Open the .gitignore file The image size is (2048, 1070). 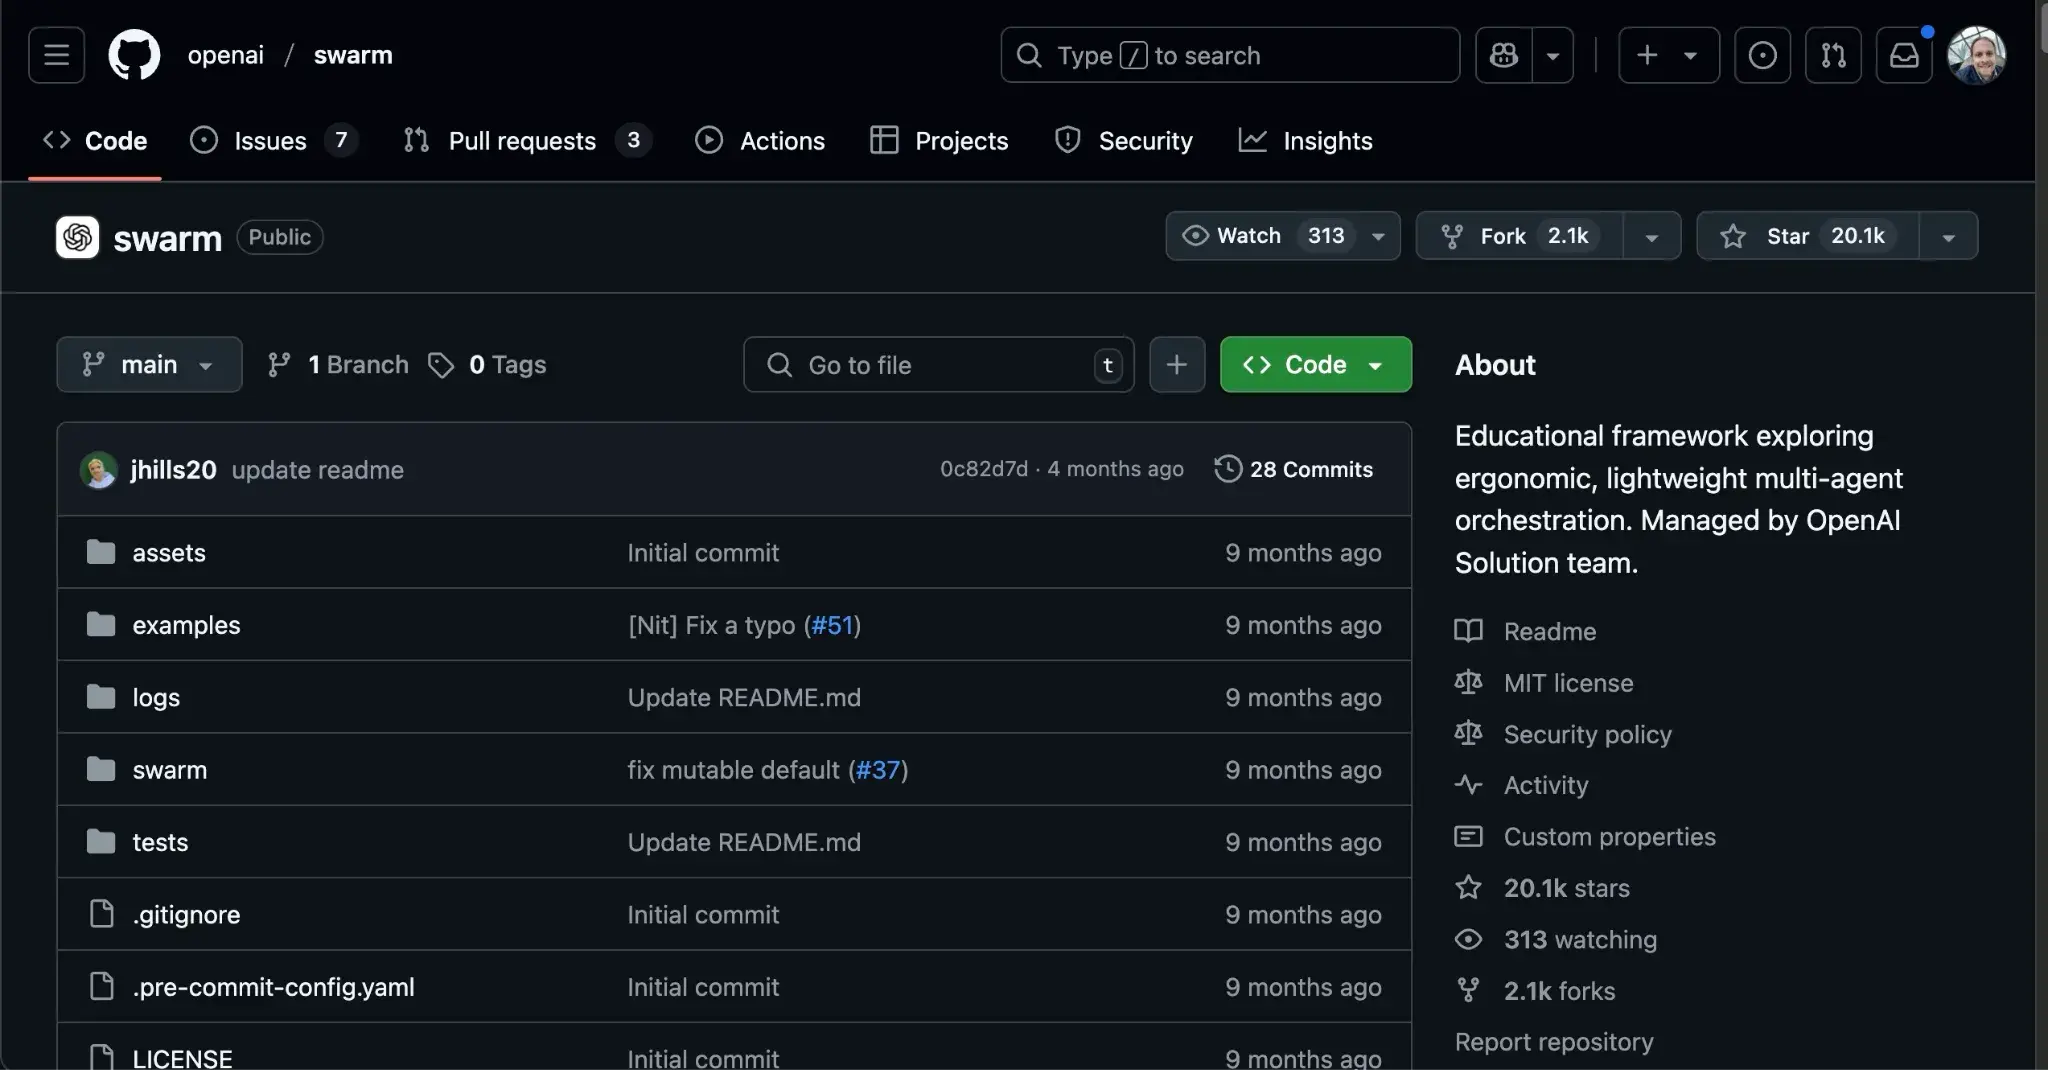(186, 914)
